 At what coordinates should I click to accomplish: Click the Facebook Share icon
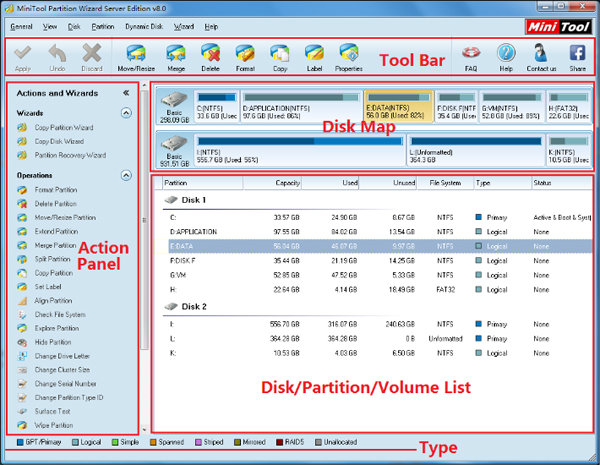coord(577,53)
